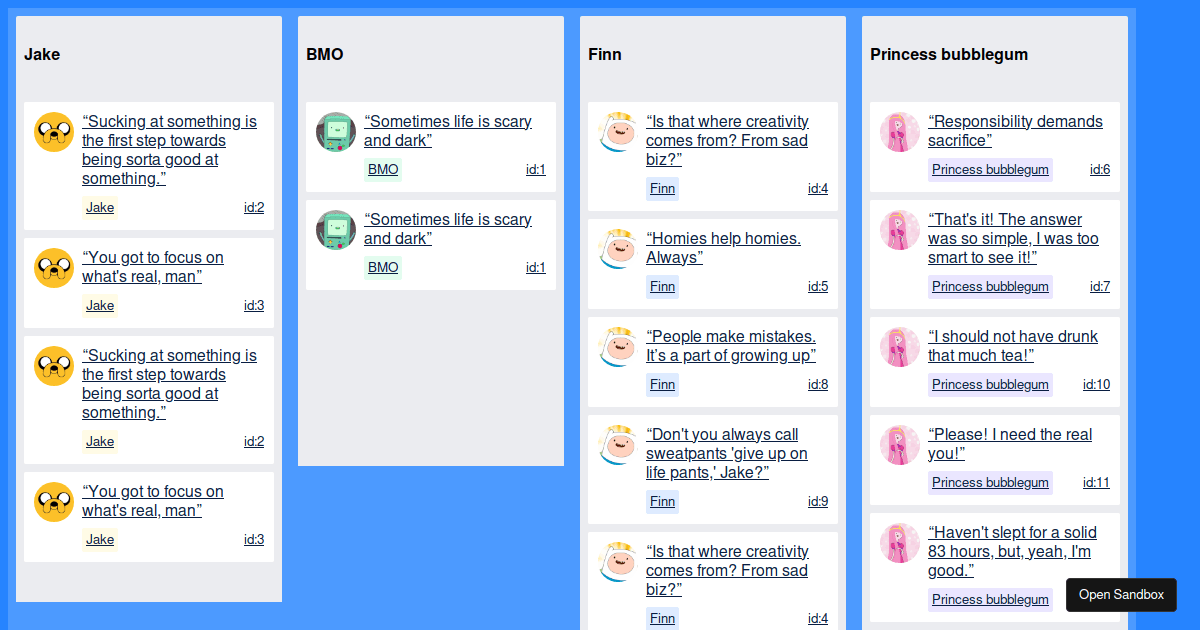Open "Is that where creativity comes from?" quote

(x=727, y=140)
